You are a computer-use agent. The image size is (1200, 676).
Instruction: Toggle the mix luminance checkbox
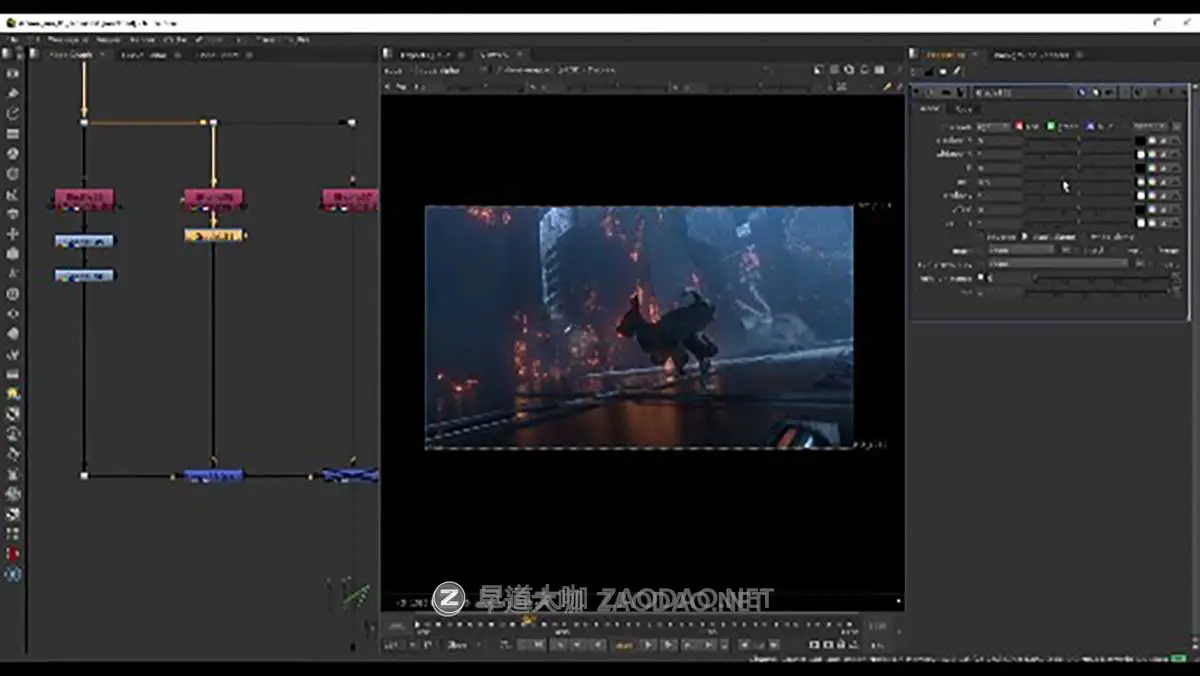pyautogui.click(x=981, y=278)
